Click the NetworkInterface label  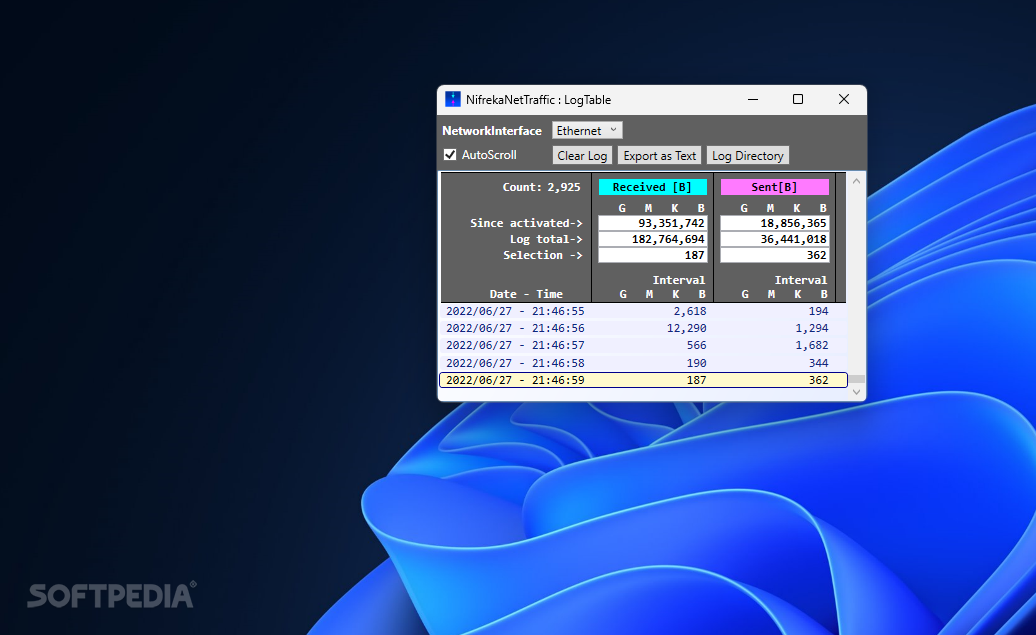tap(492, 131)
